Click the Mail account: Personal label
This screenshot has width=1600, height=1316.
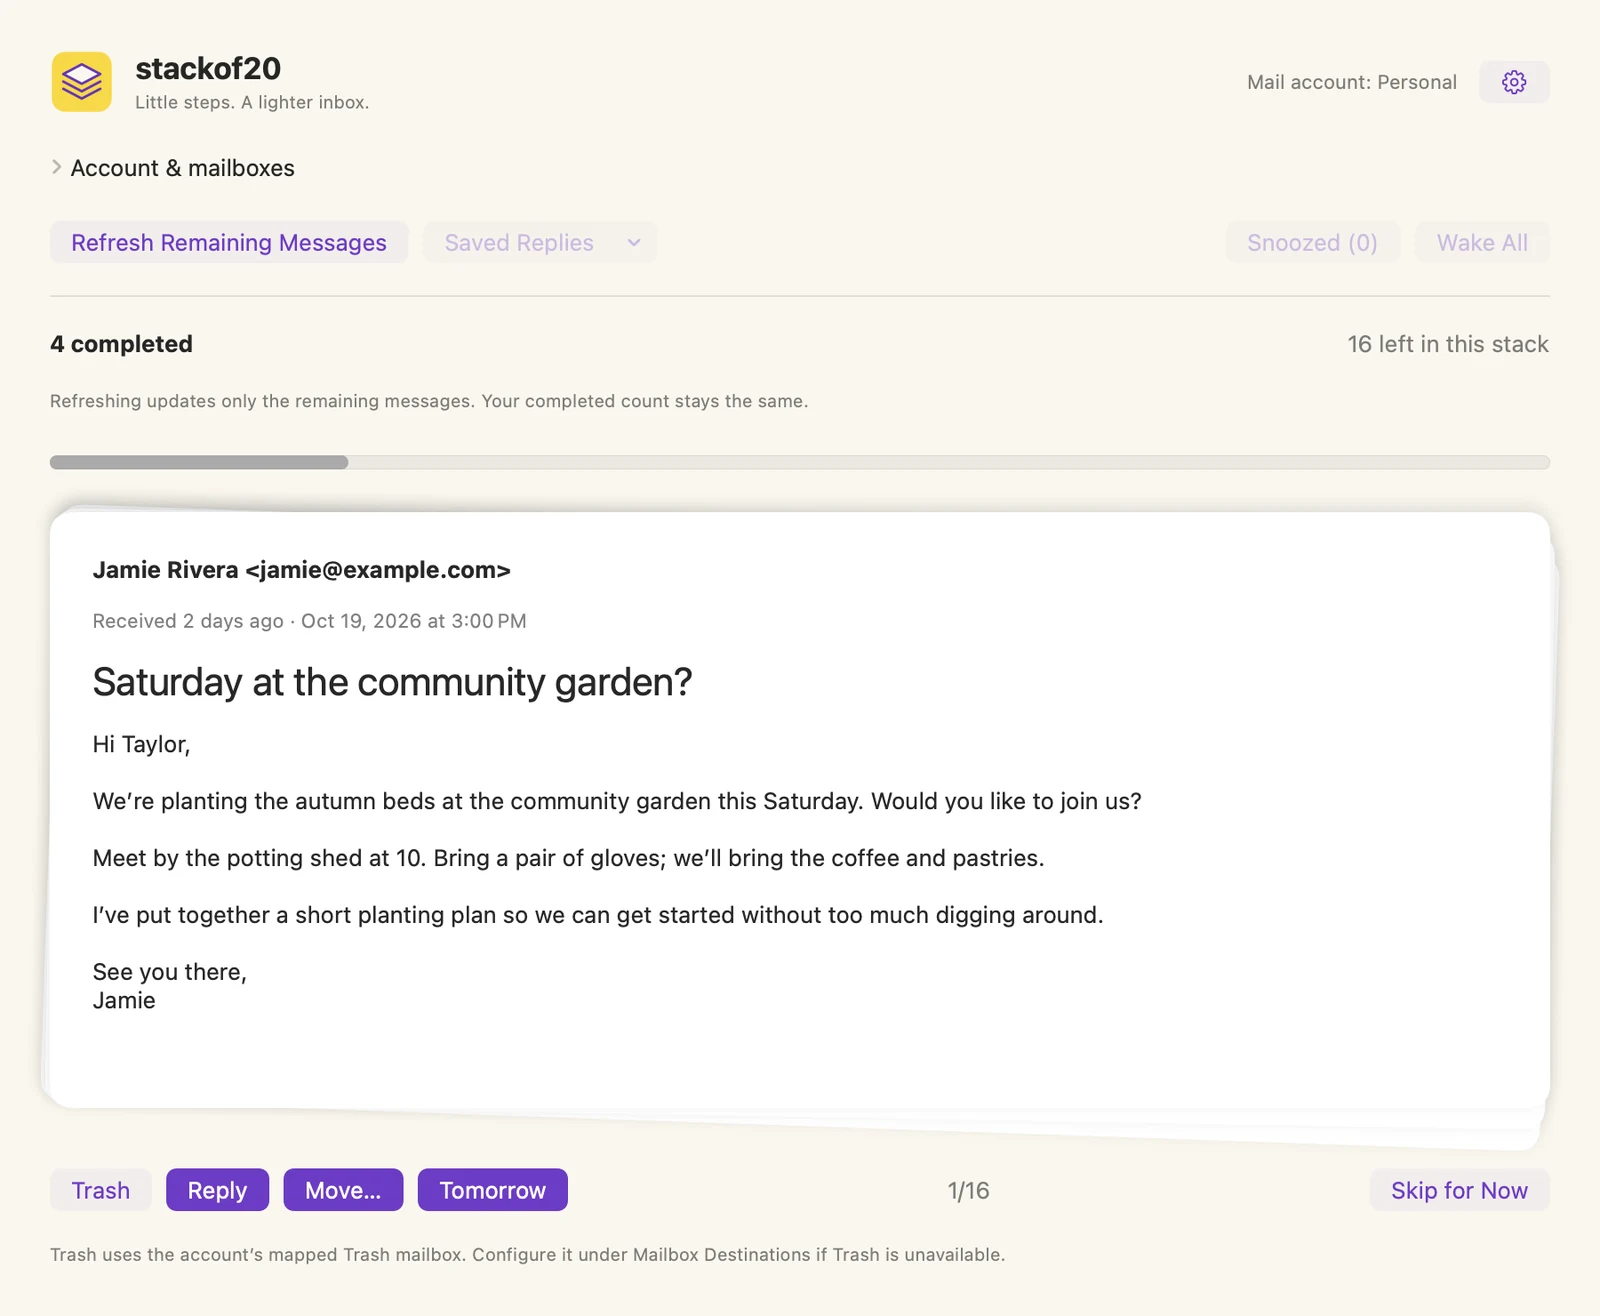(1352, 82)
